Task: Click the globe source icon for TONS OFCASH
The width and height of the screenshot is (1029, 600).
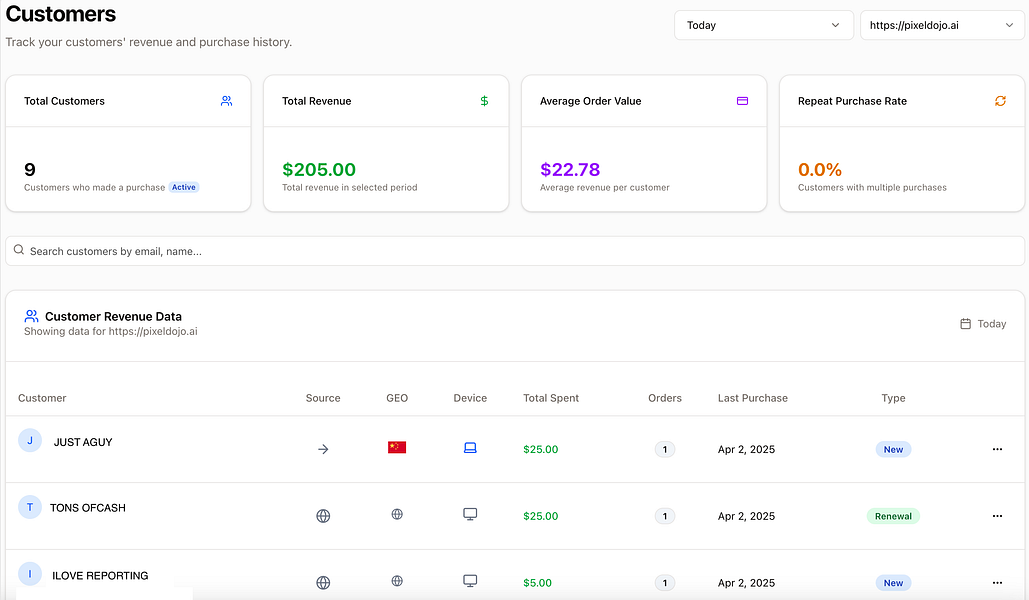Action: point(323,516)
